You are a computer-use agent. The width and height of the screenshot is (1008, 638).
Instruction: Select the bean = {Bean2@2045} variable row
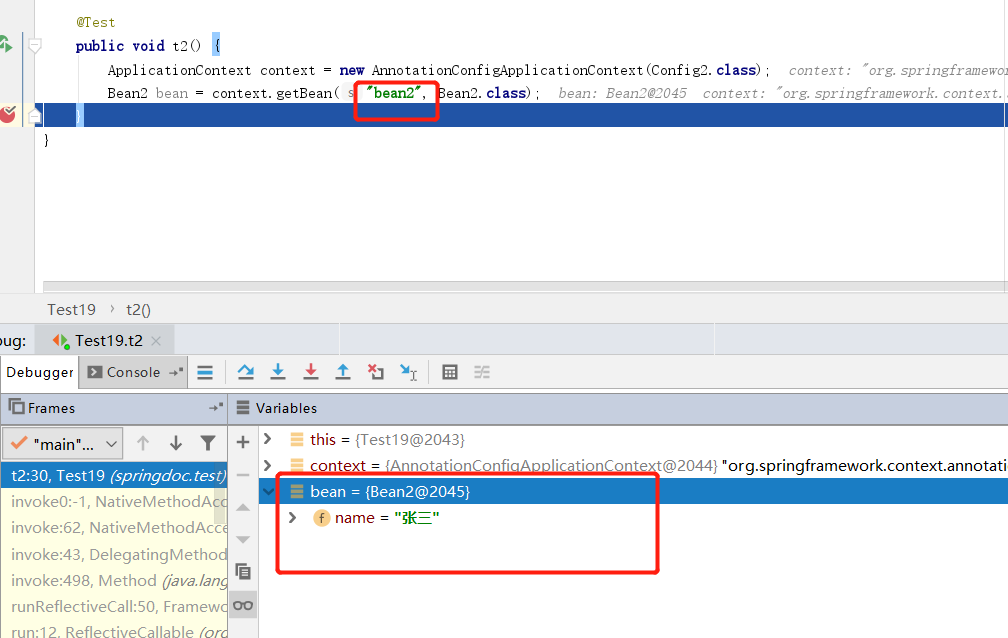(633, 491)
